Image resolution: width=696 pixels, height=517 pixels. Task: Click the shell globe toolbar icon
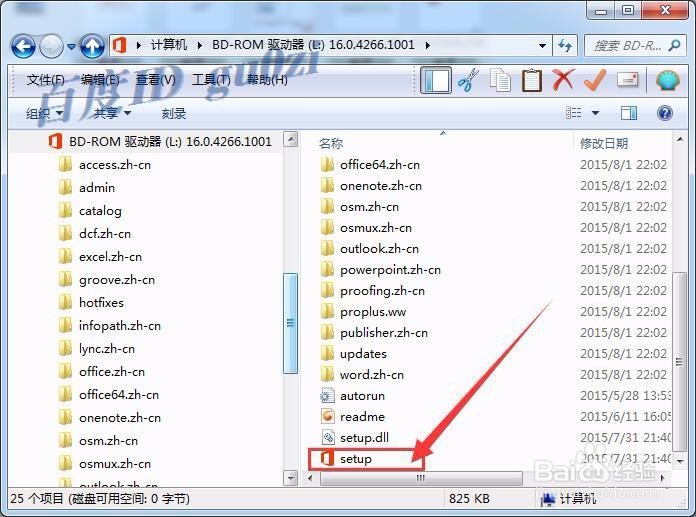667,80
